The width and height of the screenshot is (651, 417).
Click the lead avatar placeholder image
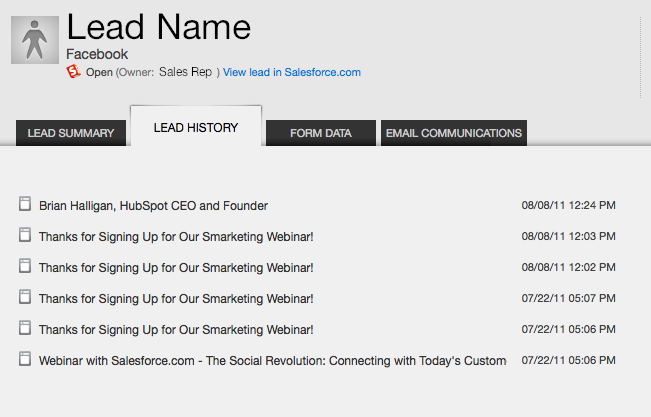pyautogui.click(x=35, y=40)
